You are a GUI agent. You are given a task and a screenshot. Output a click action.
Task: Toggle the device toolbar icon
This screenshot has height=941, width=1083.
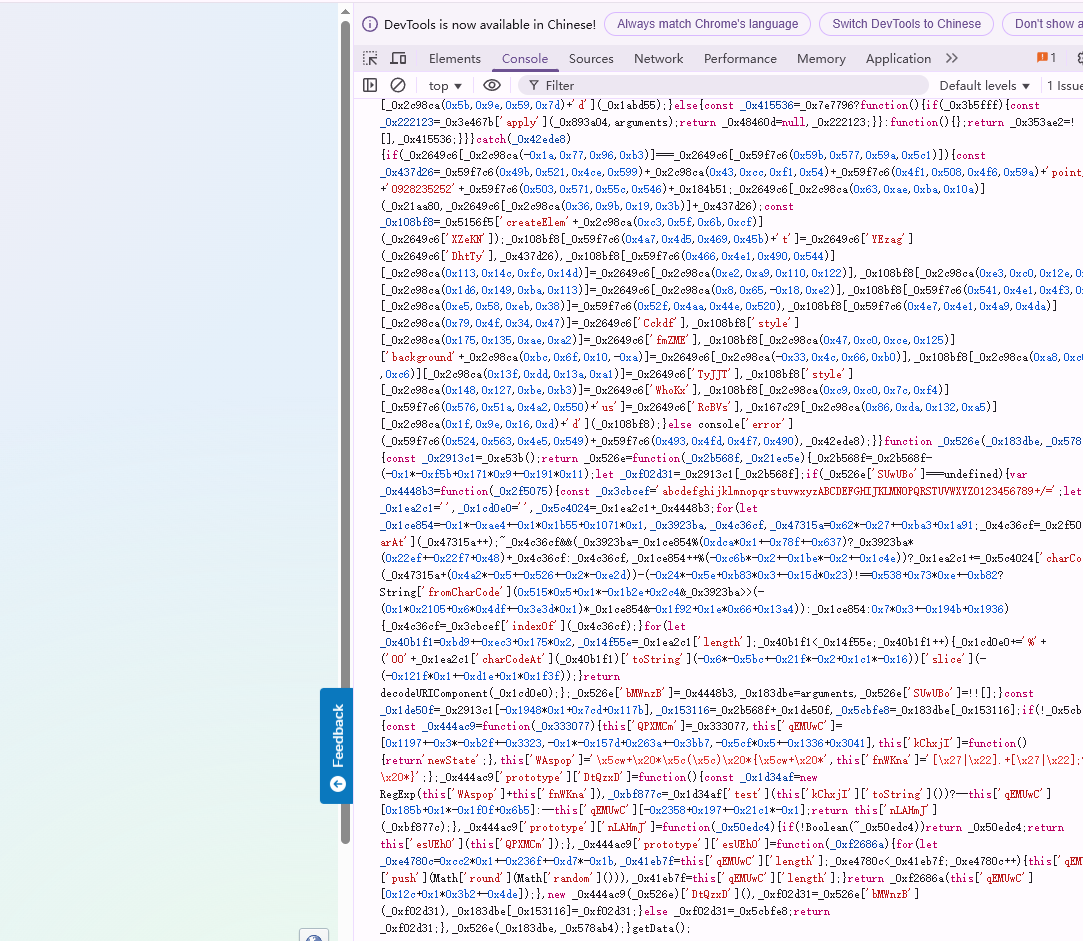399,58
